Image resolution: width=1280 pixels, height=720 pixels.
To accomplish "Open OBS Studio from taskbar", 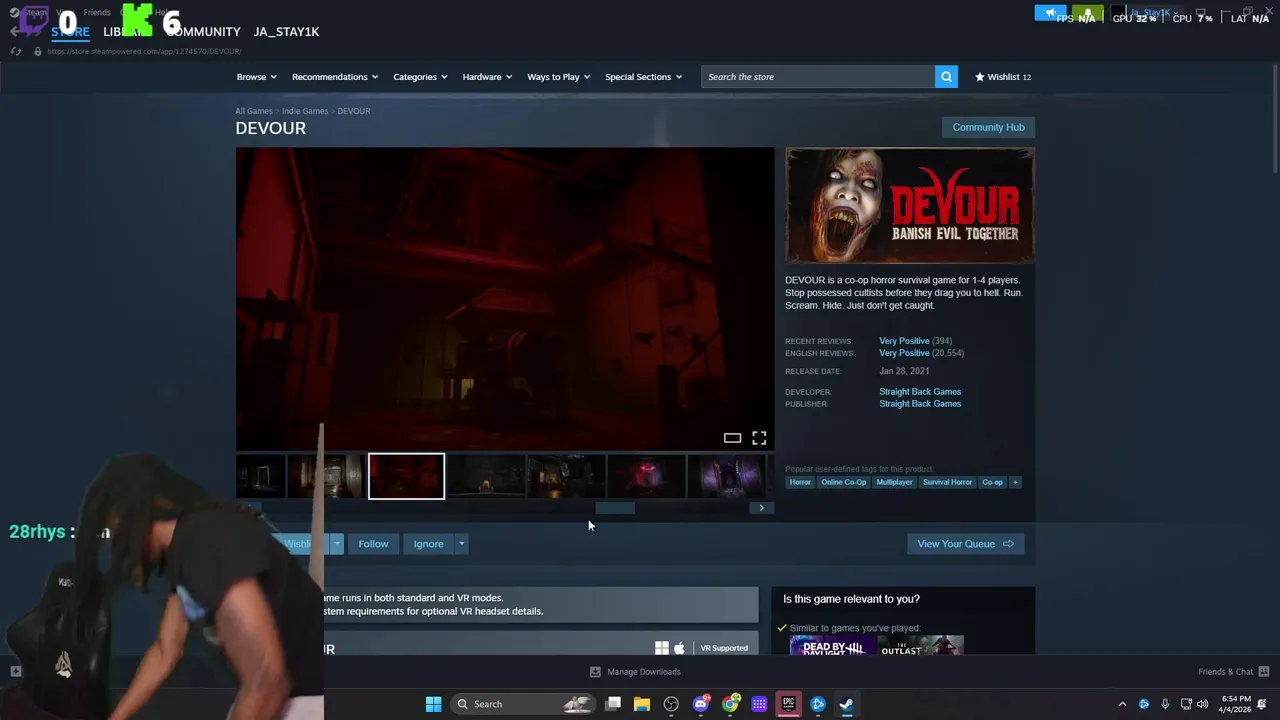I will click(x=671, y=704).
